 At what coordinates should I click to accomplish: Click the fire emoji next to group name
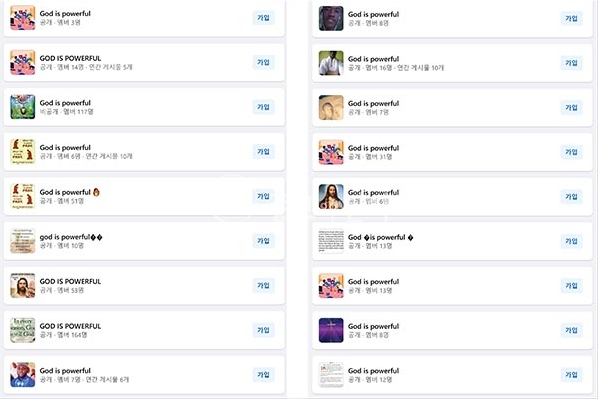point(96,192)
